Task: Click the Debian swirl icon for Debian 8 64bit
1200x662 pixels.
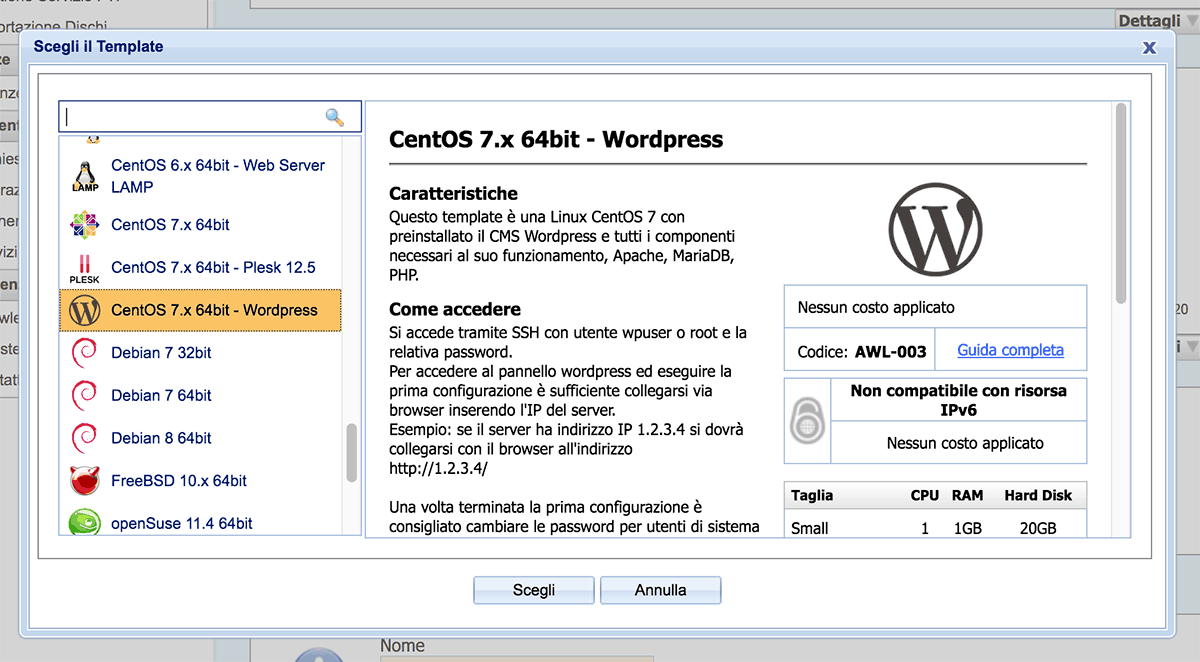Action: (x=85, y=438)
